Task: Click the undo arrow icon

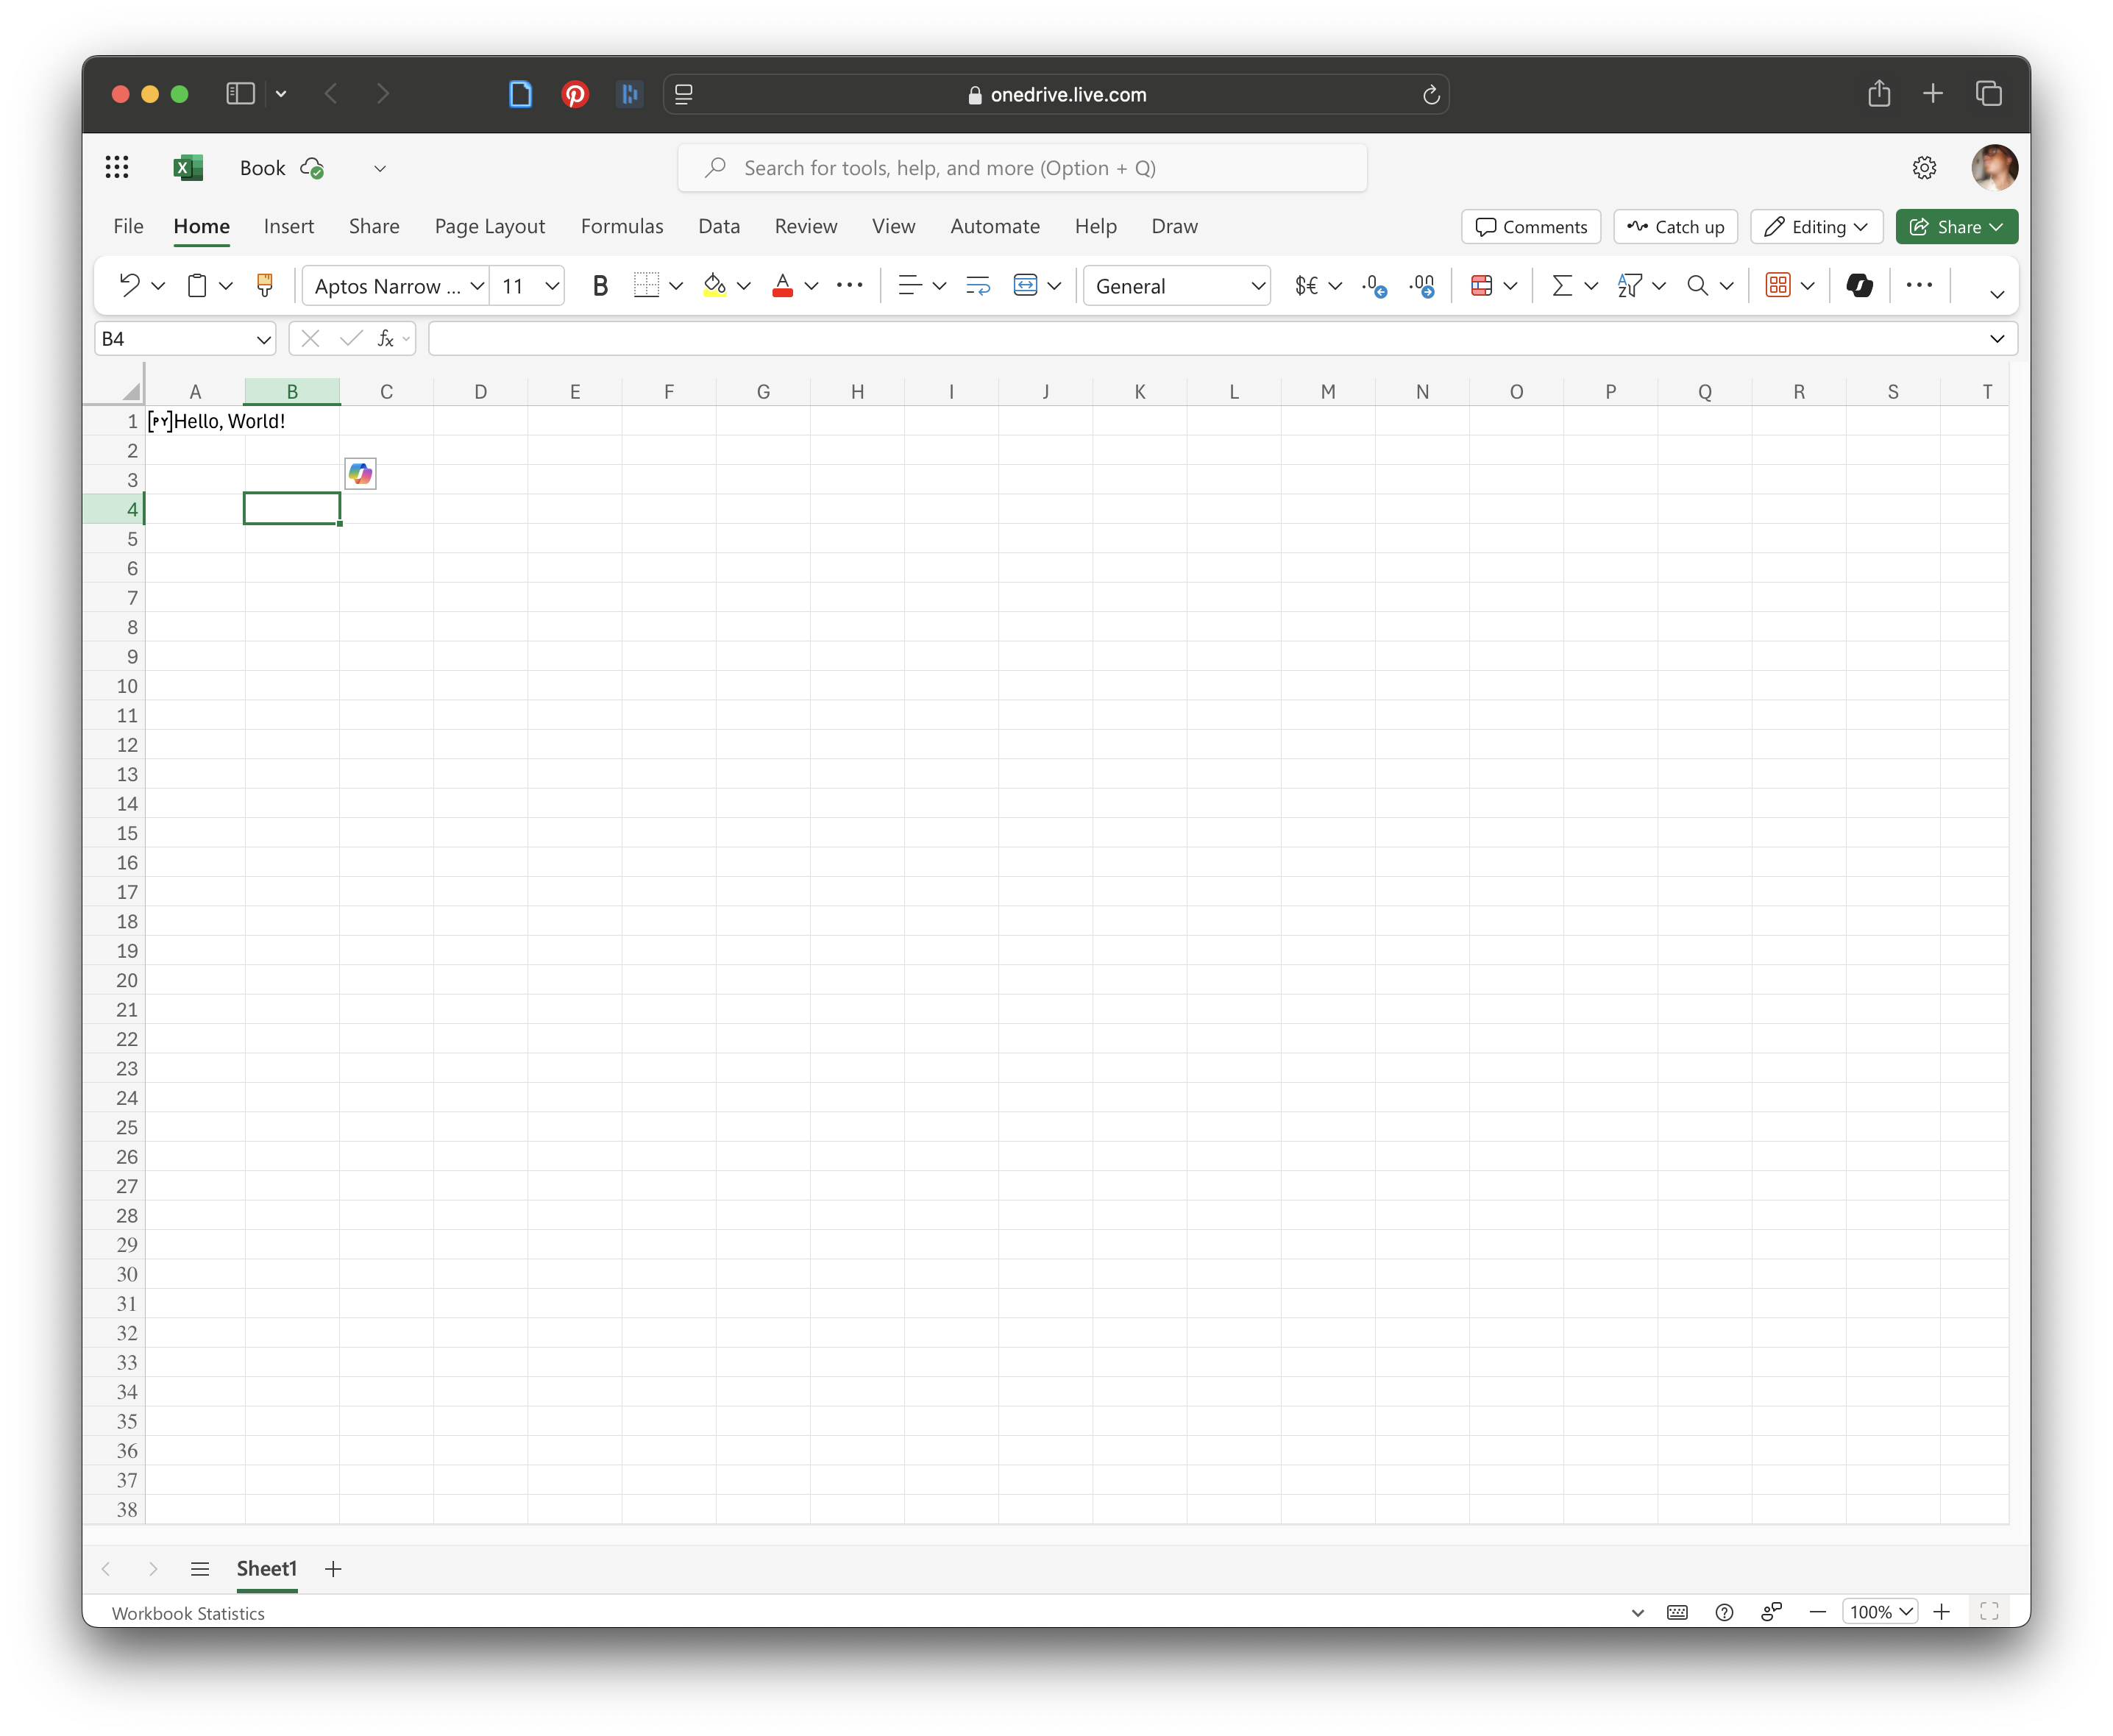Action: (129, 286)
